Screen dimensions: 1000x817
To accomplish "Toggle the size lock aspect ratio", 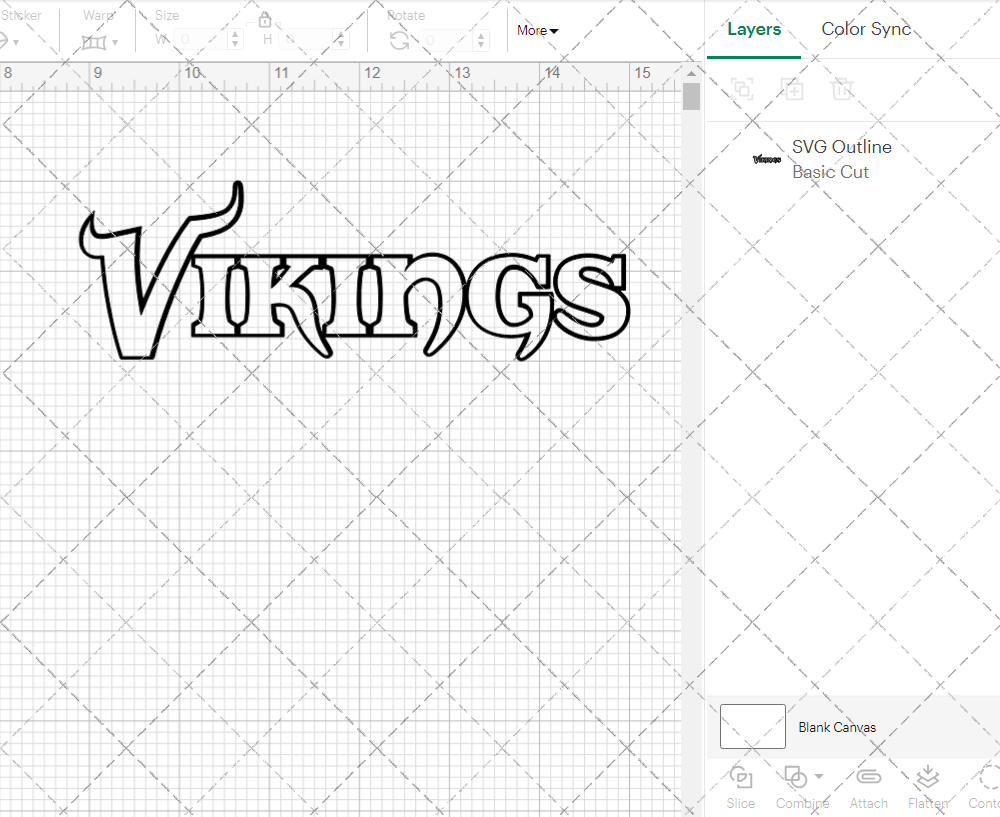I will tap(265, 19).
